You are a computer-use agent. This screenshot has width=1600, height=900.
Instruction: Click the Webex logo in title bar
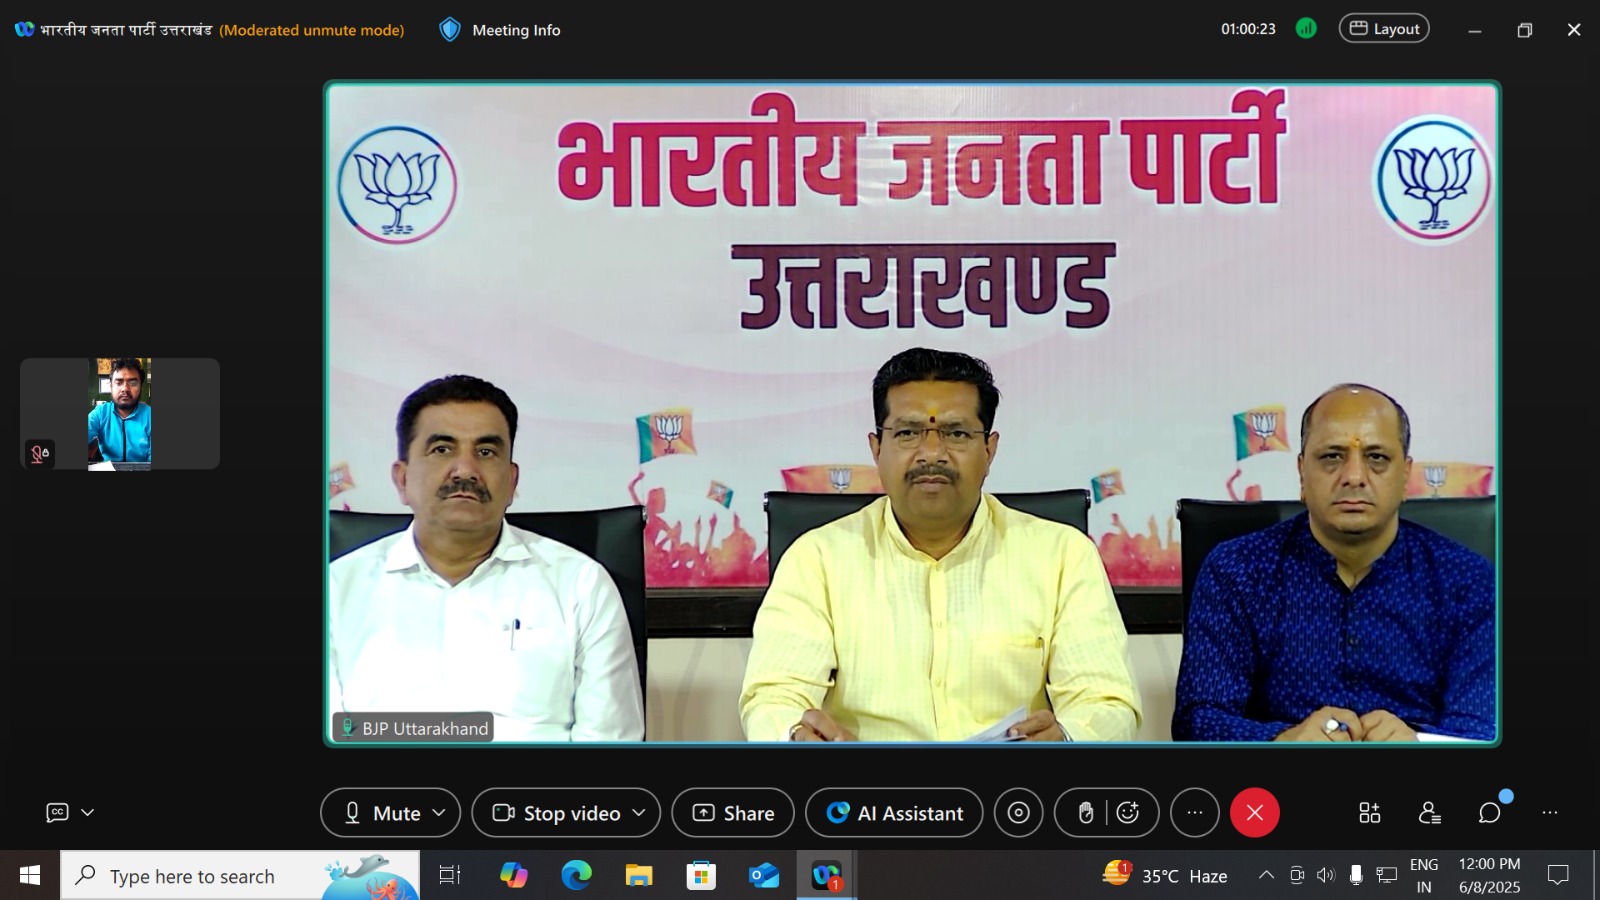pos(24,30)
